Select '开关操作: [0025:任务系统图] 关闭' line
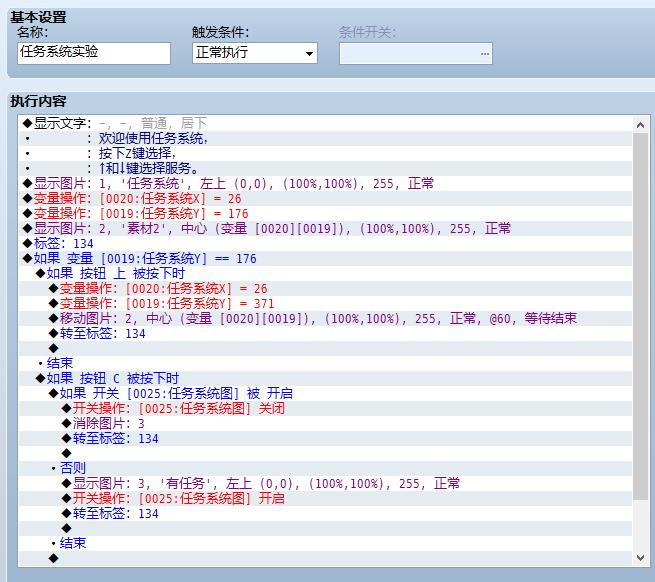 (x=325, y=409)
